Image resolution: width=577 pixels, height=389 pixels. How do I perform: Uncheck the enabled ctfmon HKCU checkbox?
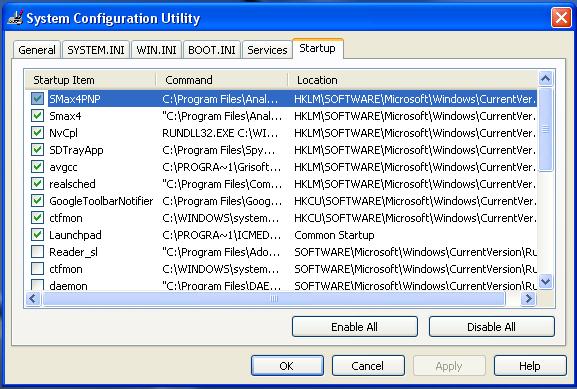click(x=37, y=218)
